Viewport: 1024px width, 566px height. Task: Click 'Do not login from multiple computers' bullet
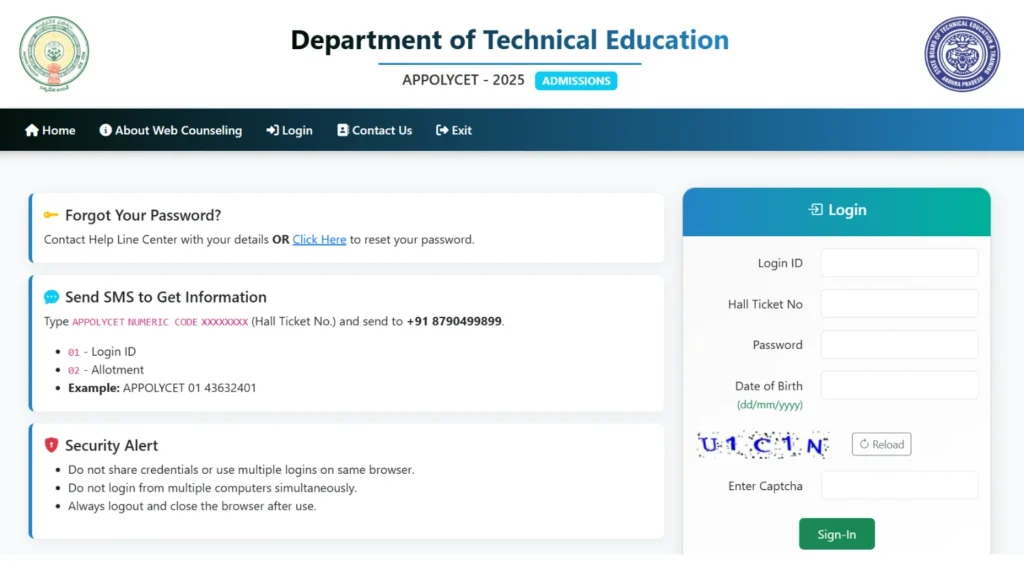click(212, 488)
